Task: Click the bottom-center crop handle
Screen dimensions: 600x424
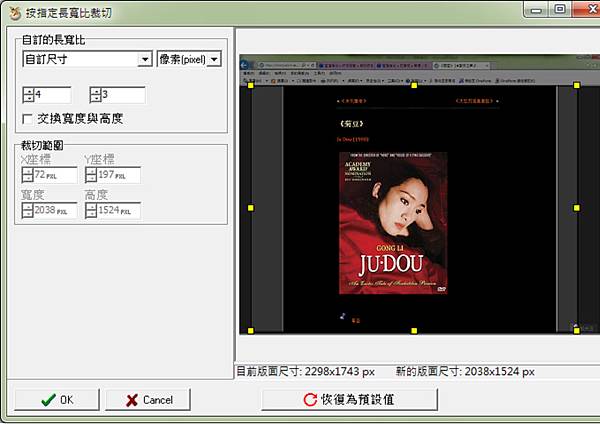Action: pyautogui.click(x=414, y=331)
